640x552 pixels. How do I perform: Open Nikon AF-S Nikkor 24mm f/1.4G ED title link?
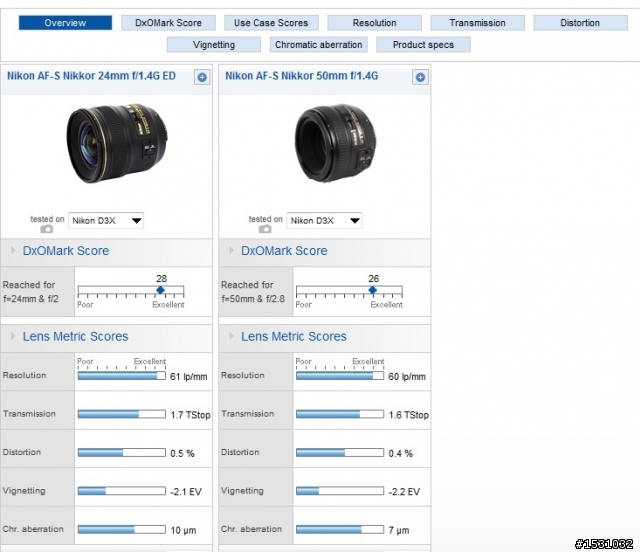[91, 76]
